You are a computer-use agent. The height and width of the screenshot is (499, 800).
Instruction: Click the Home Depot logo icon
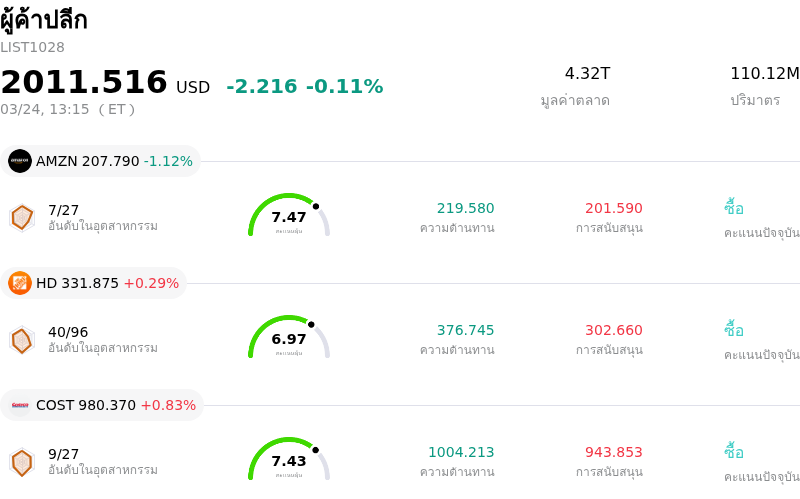tap(20, 283)
